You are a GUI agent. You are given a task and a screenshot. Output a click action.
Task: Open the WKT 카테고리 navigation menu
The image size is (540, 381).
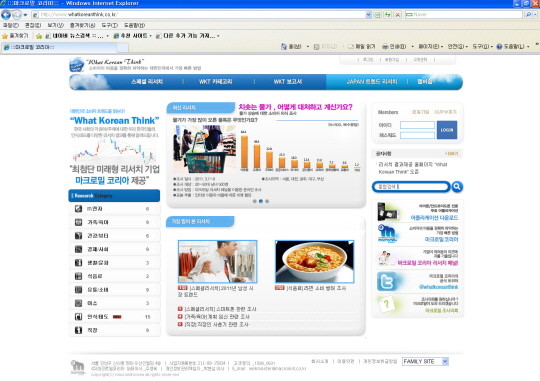click(x=216, y=82)
